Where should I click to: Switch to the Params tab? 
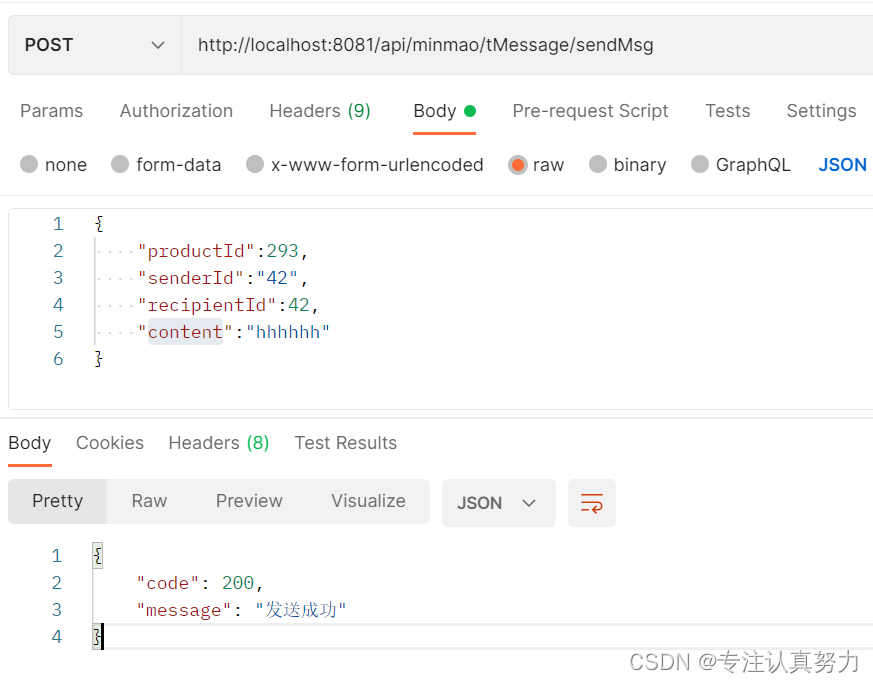51,111
